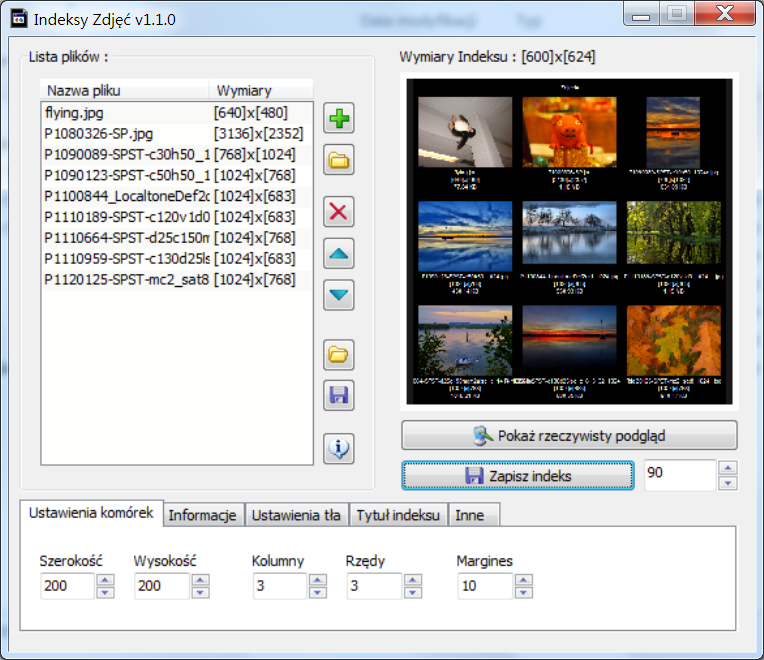This screenshot has height=660, width=764.
Task: Move file down with the down arrow icon
Action: click(x=340, y=295)
